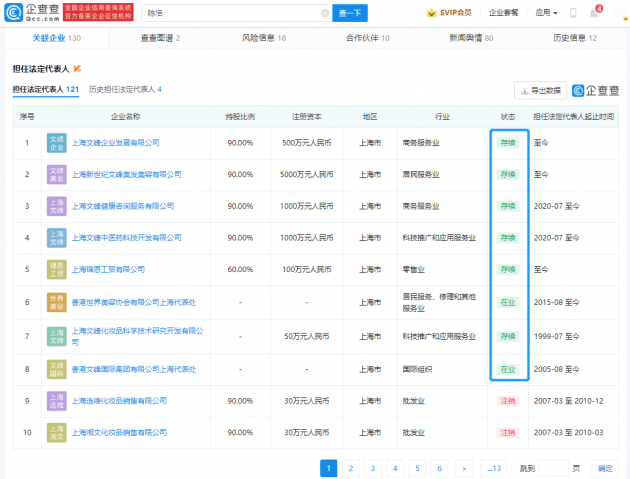The height and width of the screenshot is (479, 630).
Task: Switch to the 风险信息 tab
Action: point(263,38)
